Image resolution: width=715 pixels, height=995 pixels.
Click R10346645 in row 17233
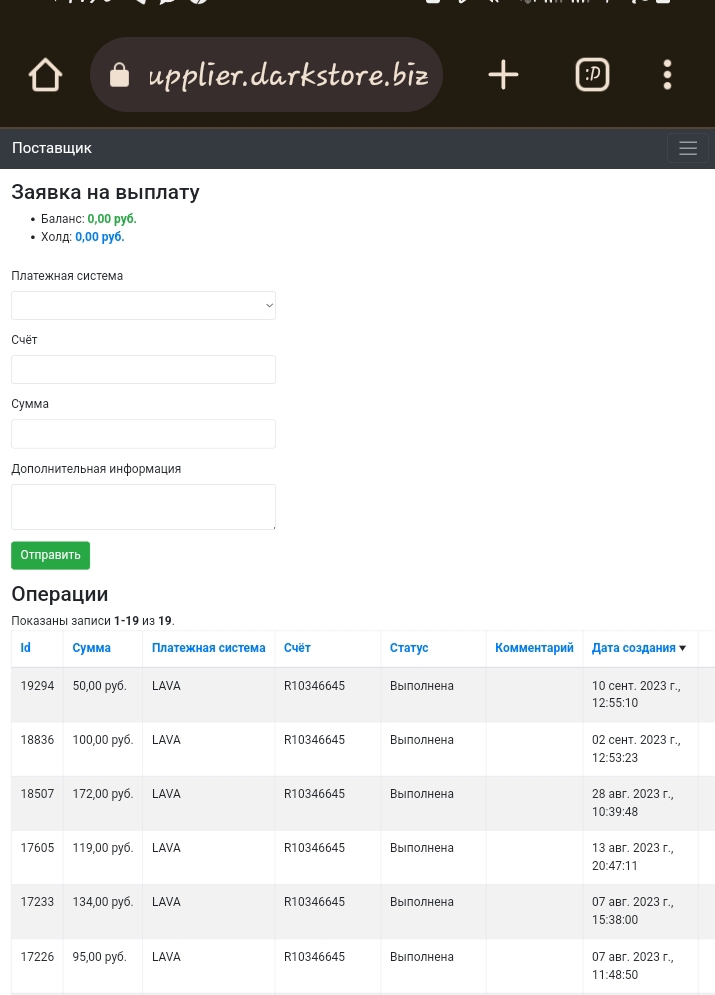pos(314,902)
